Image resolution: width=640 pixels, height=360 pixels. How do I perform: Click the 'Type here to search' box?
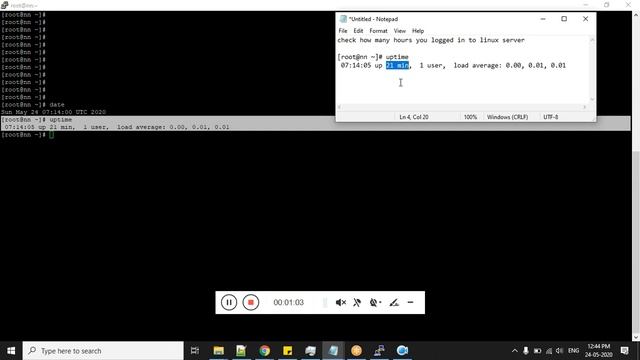(103, 351)
